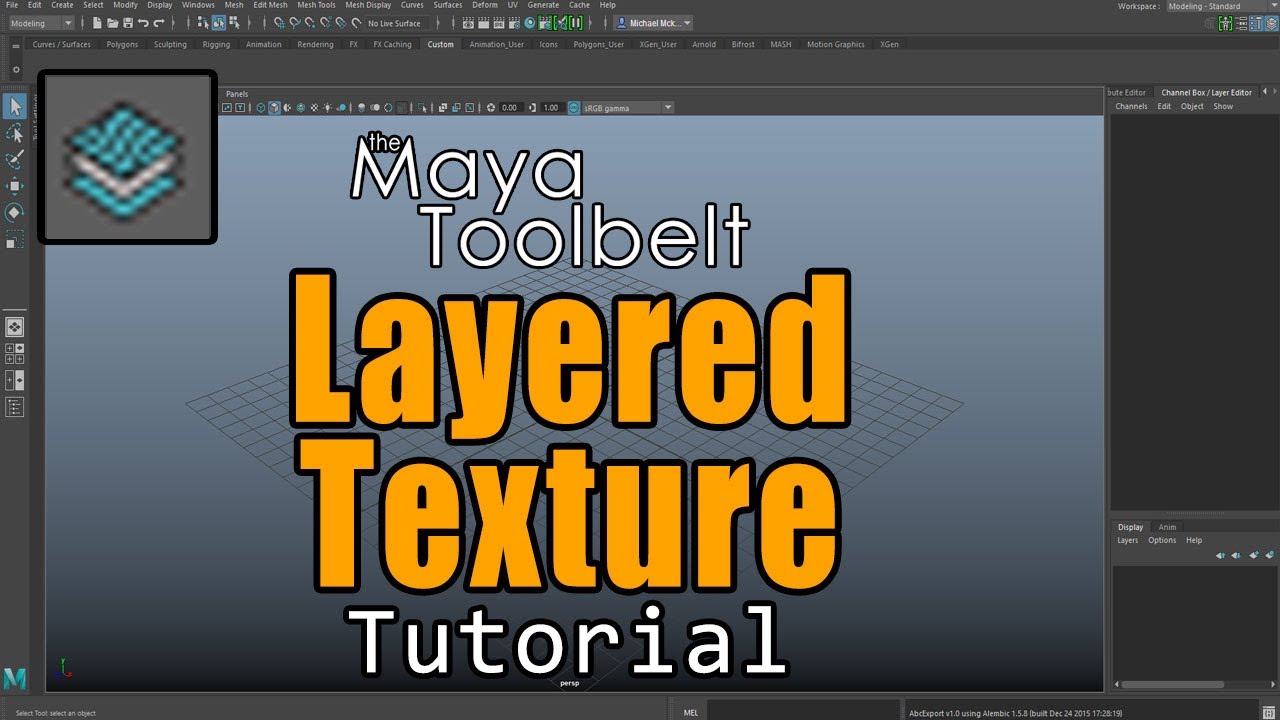Activate the Lasso select tool
1280x720 pixels.
tap(15, 133)
